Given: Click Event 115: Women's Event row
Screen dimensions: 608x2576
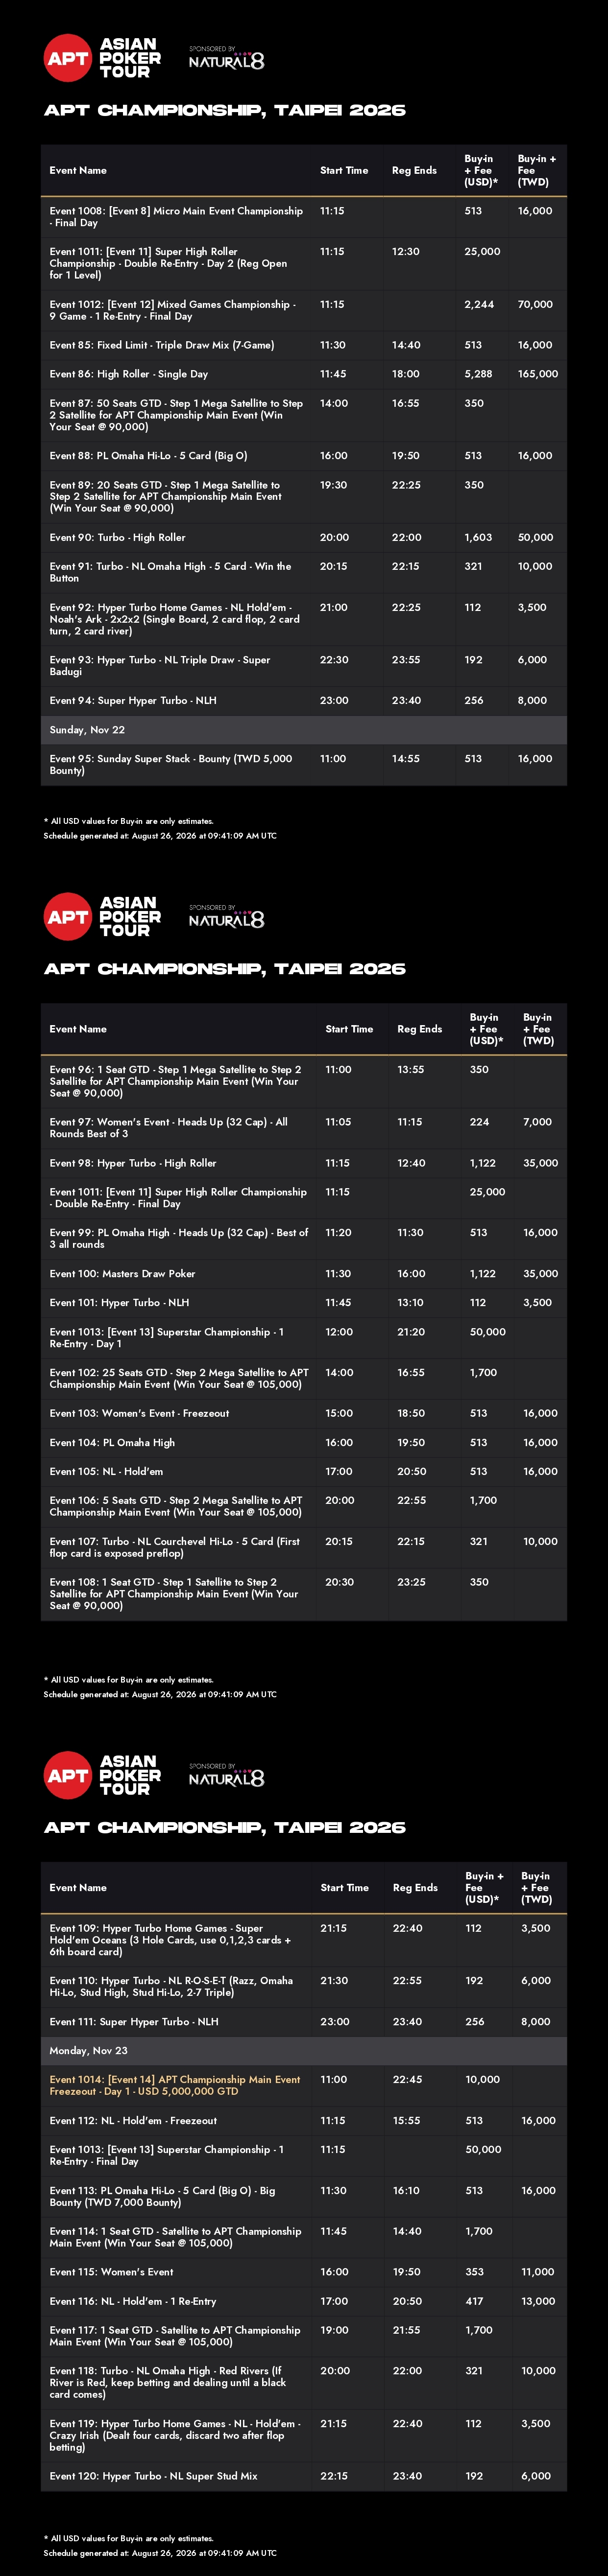Looking at the screenshot, I should pos(304,2272).
